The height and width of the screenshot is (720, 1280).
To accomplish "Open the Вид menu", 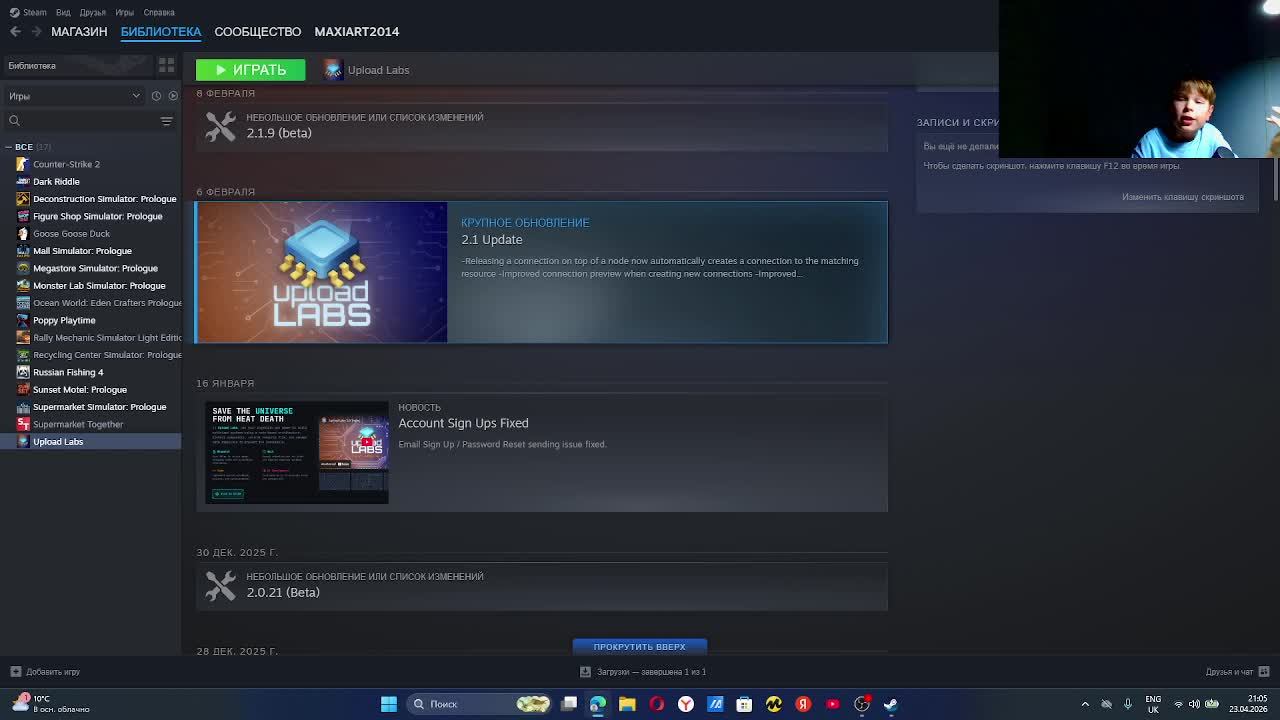I will [63, 12].
